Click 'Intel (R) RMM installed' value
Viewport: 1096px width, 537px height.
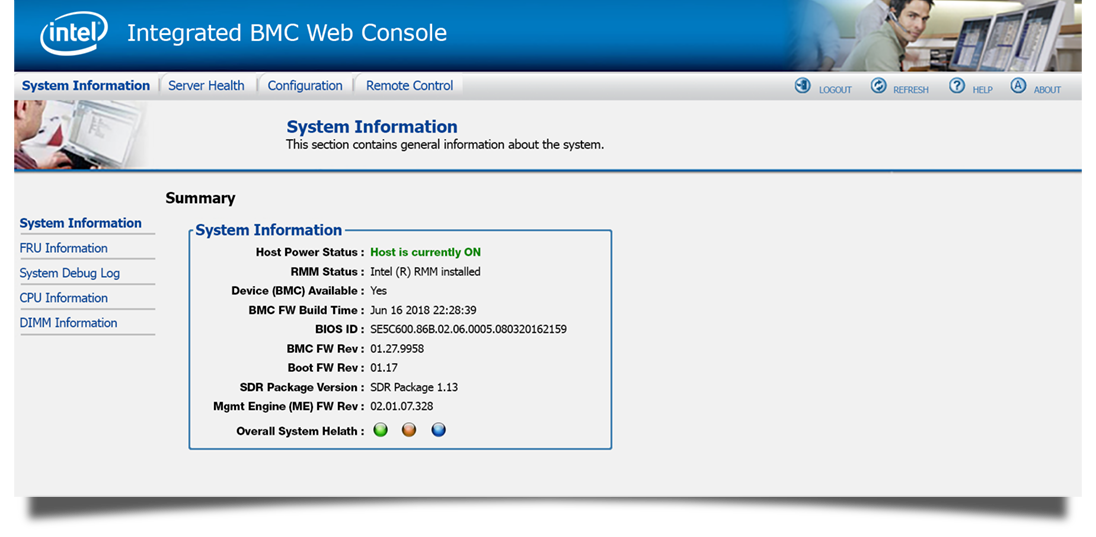(426, 271)
